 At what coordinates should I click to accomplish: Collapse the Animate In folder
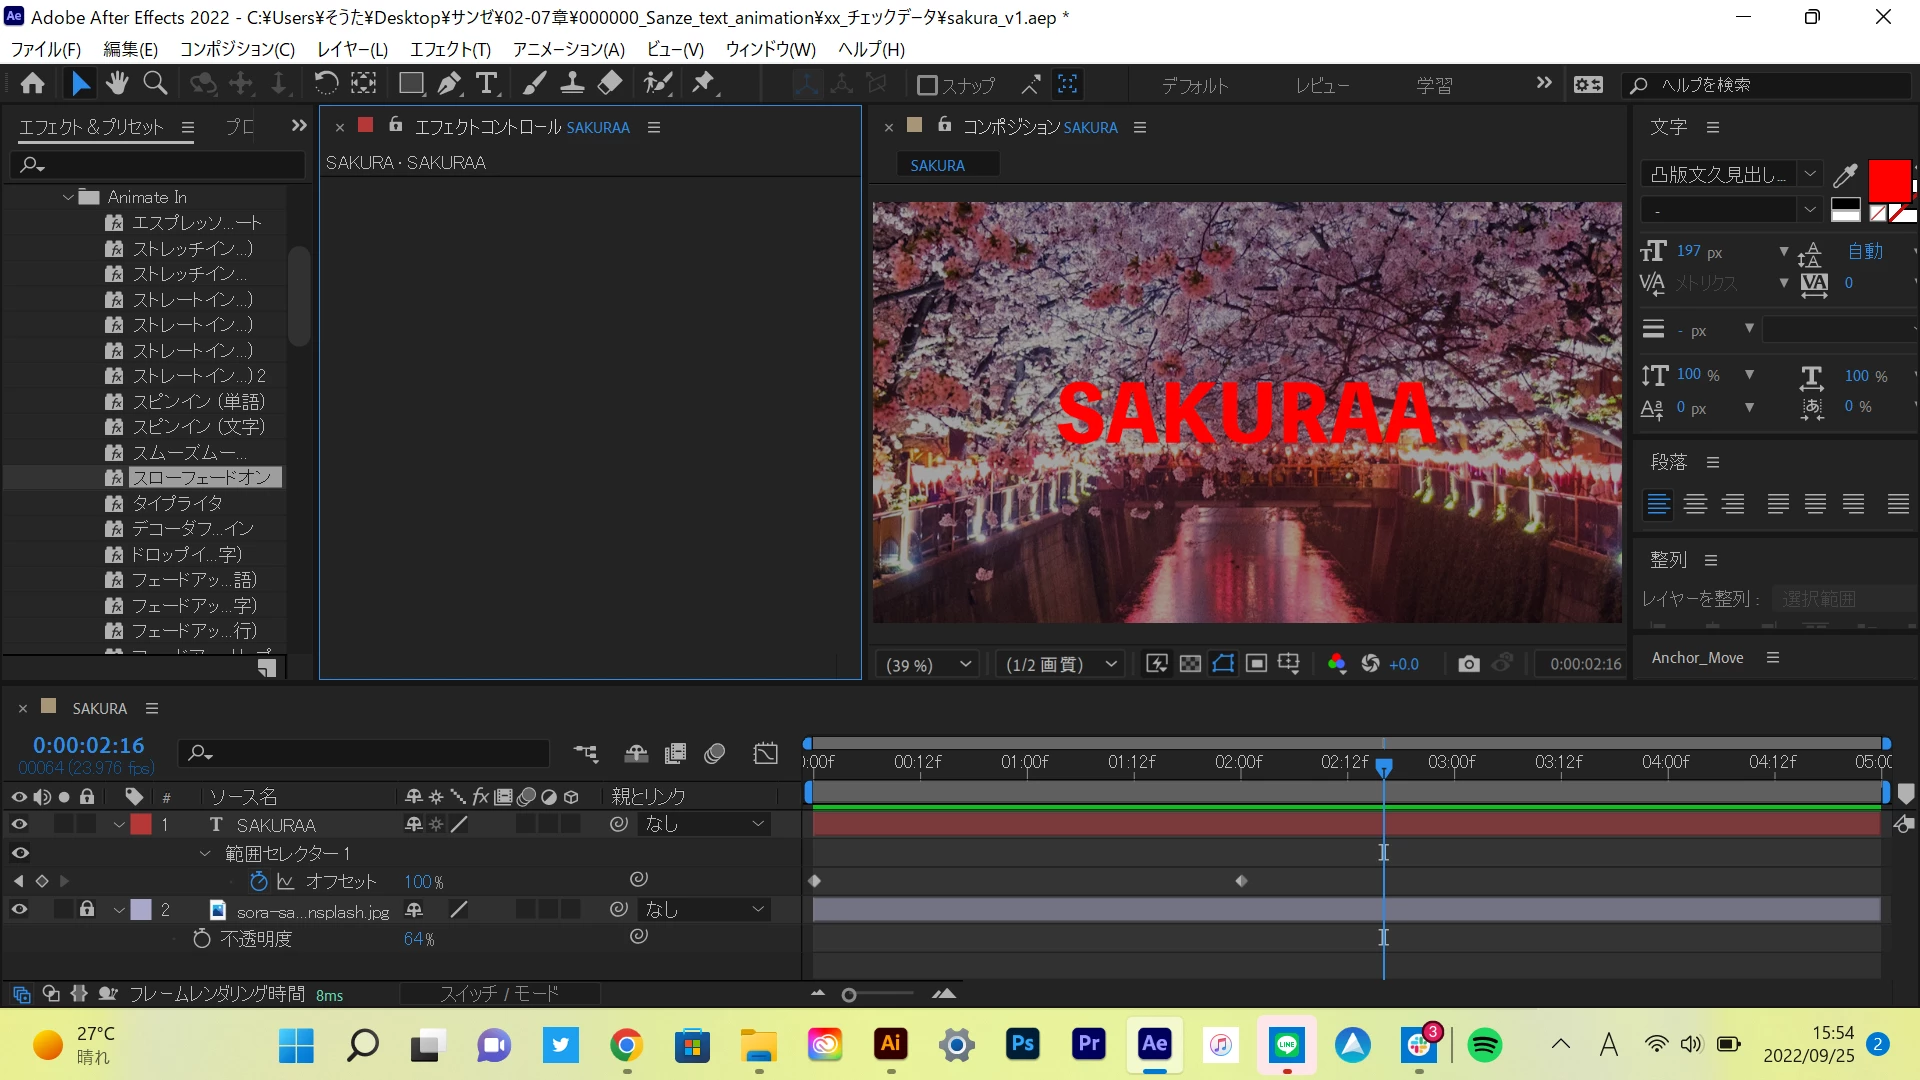point(68,197)
